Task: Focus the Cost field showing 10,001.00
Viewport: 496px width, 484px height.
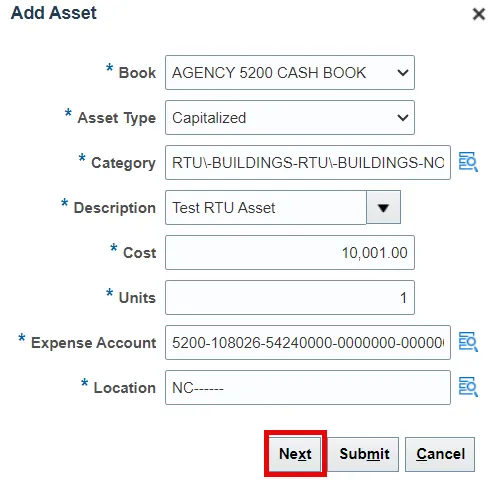Action: pyautogui.click(x=290, y=253)
